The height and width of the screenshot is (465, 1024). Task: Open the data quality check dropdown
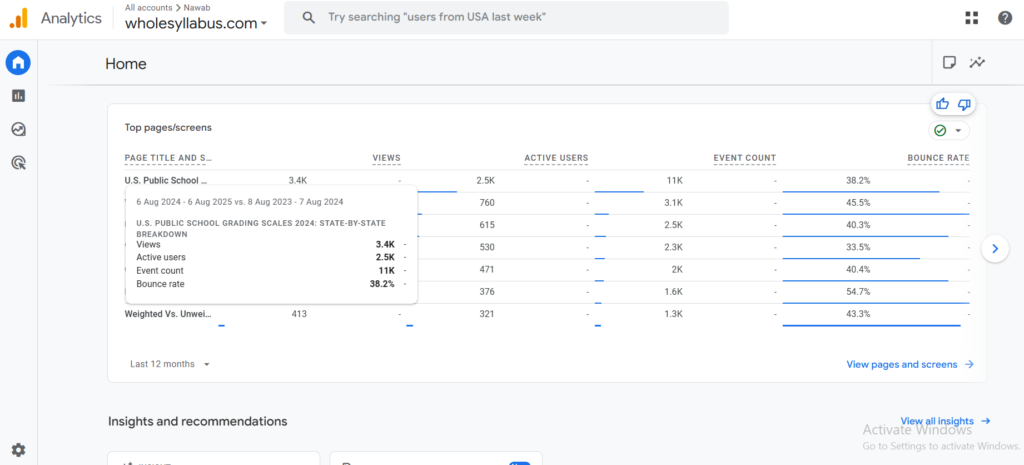pyautogui.click(x=949, y=131)
